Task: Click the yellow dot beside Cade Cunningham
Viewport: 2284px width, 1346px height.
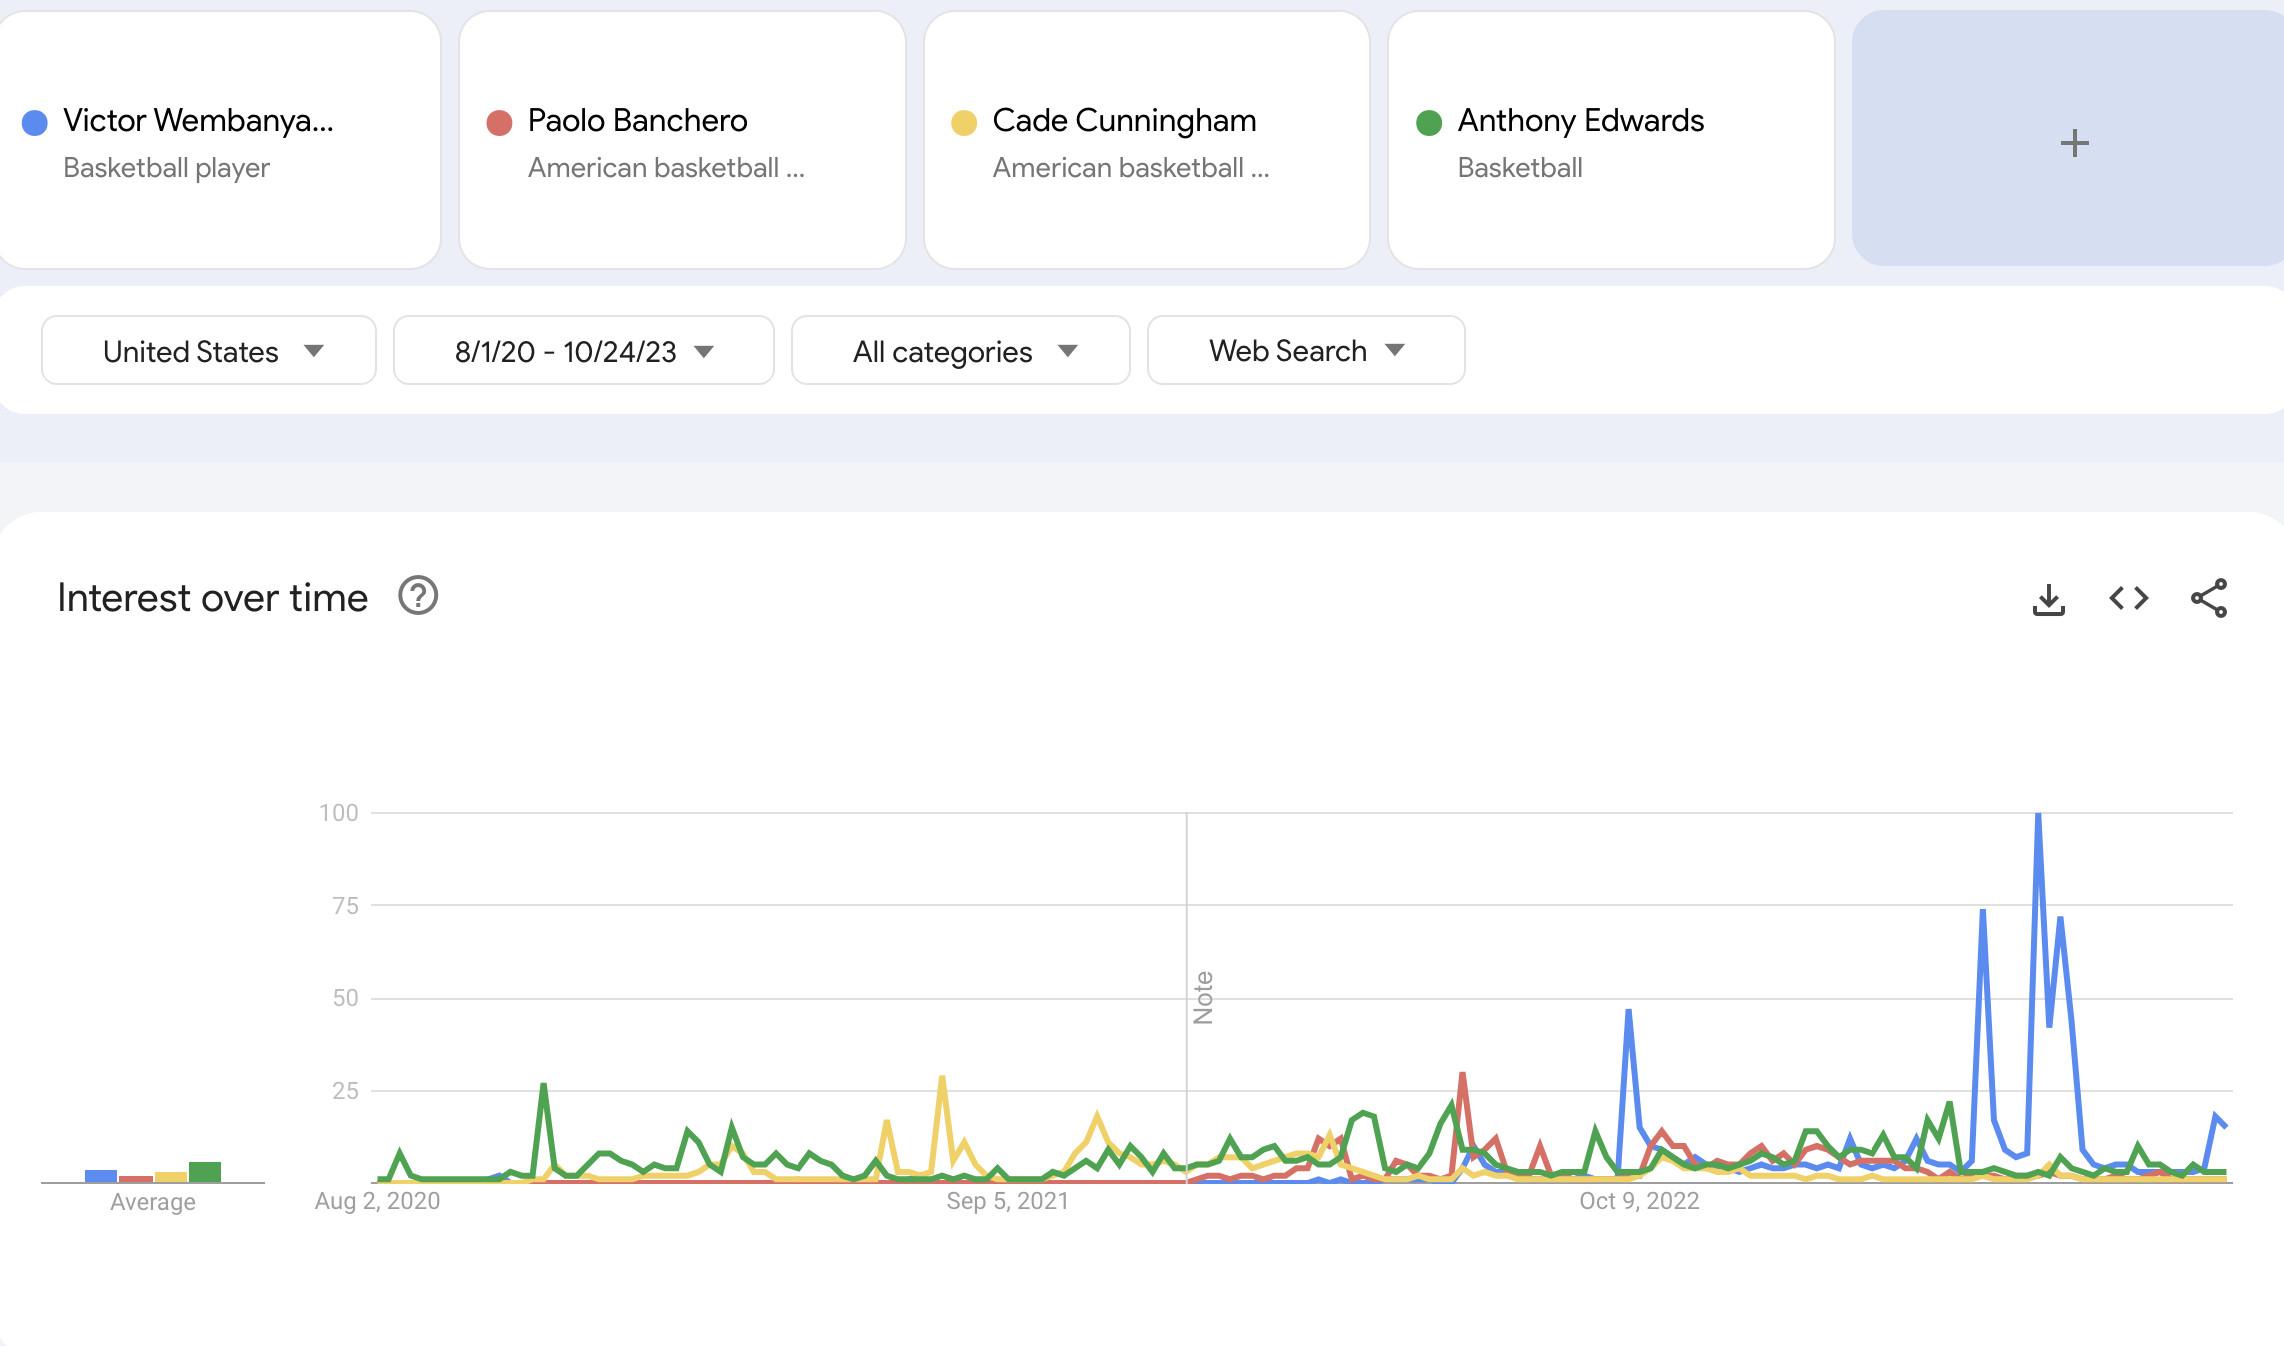Action: point(964,123)
